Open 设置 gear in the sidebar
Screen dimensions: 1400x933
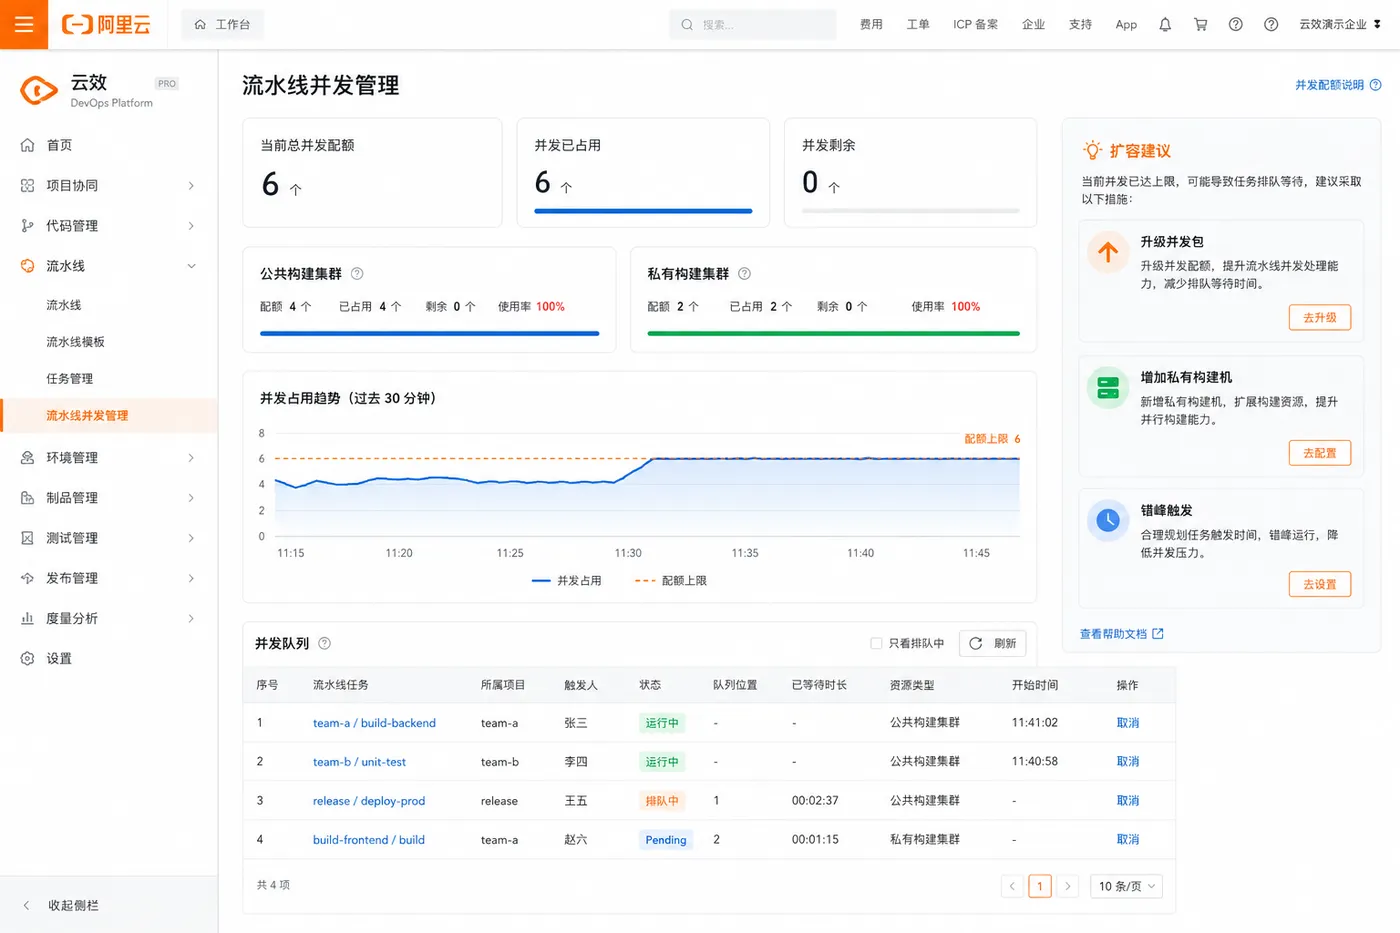(28, 659)
